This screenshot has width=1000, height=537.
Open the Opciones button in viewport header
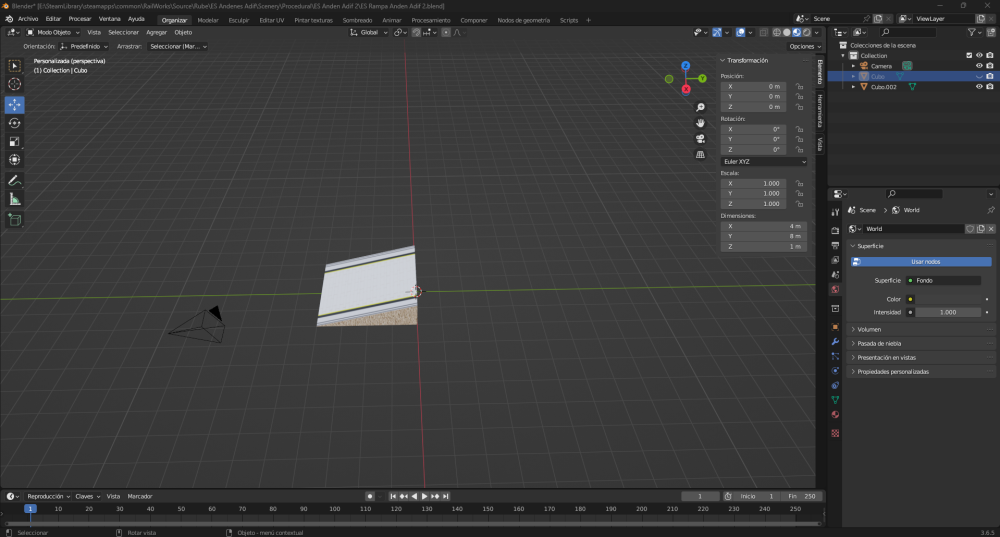[x=802, y=46]
